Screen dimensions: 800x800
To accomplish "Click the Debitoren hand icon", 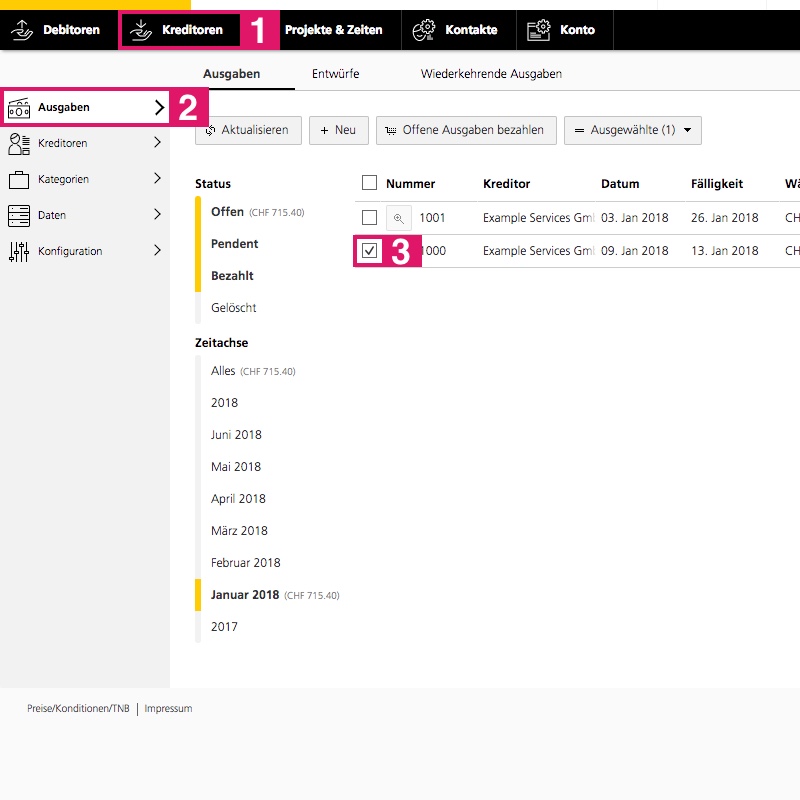I will 22,30.
